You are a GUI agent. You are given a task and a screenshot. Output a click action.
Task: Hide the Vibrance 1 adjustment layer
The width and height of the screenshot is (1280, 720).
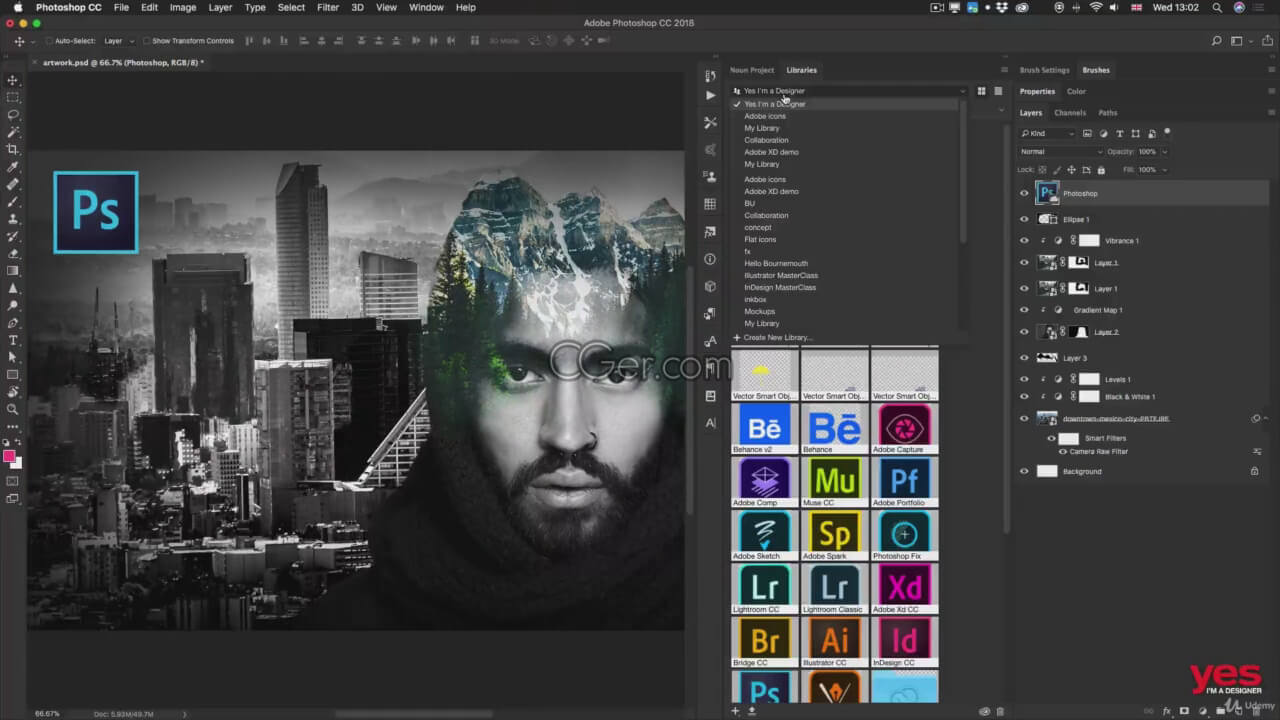[1023, 241]
